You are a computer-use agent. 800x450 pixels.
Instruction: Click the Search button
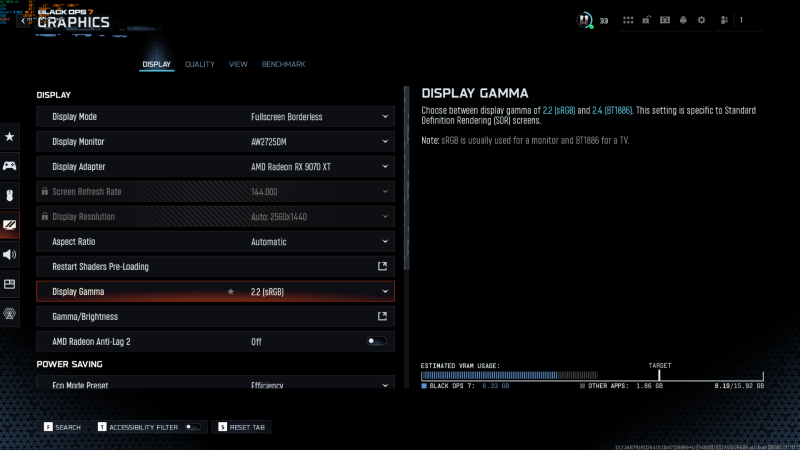click(x=63, y=427)
